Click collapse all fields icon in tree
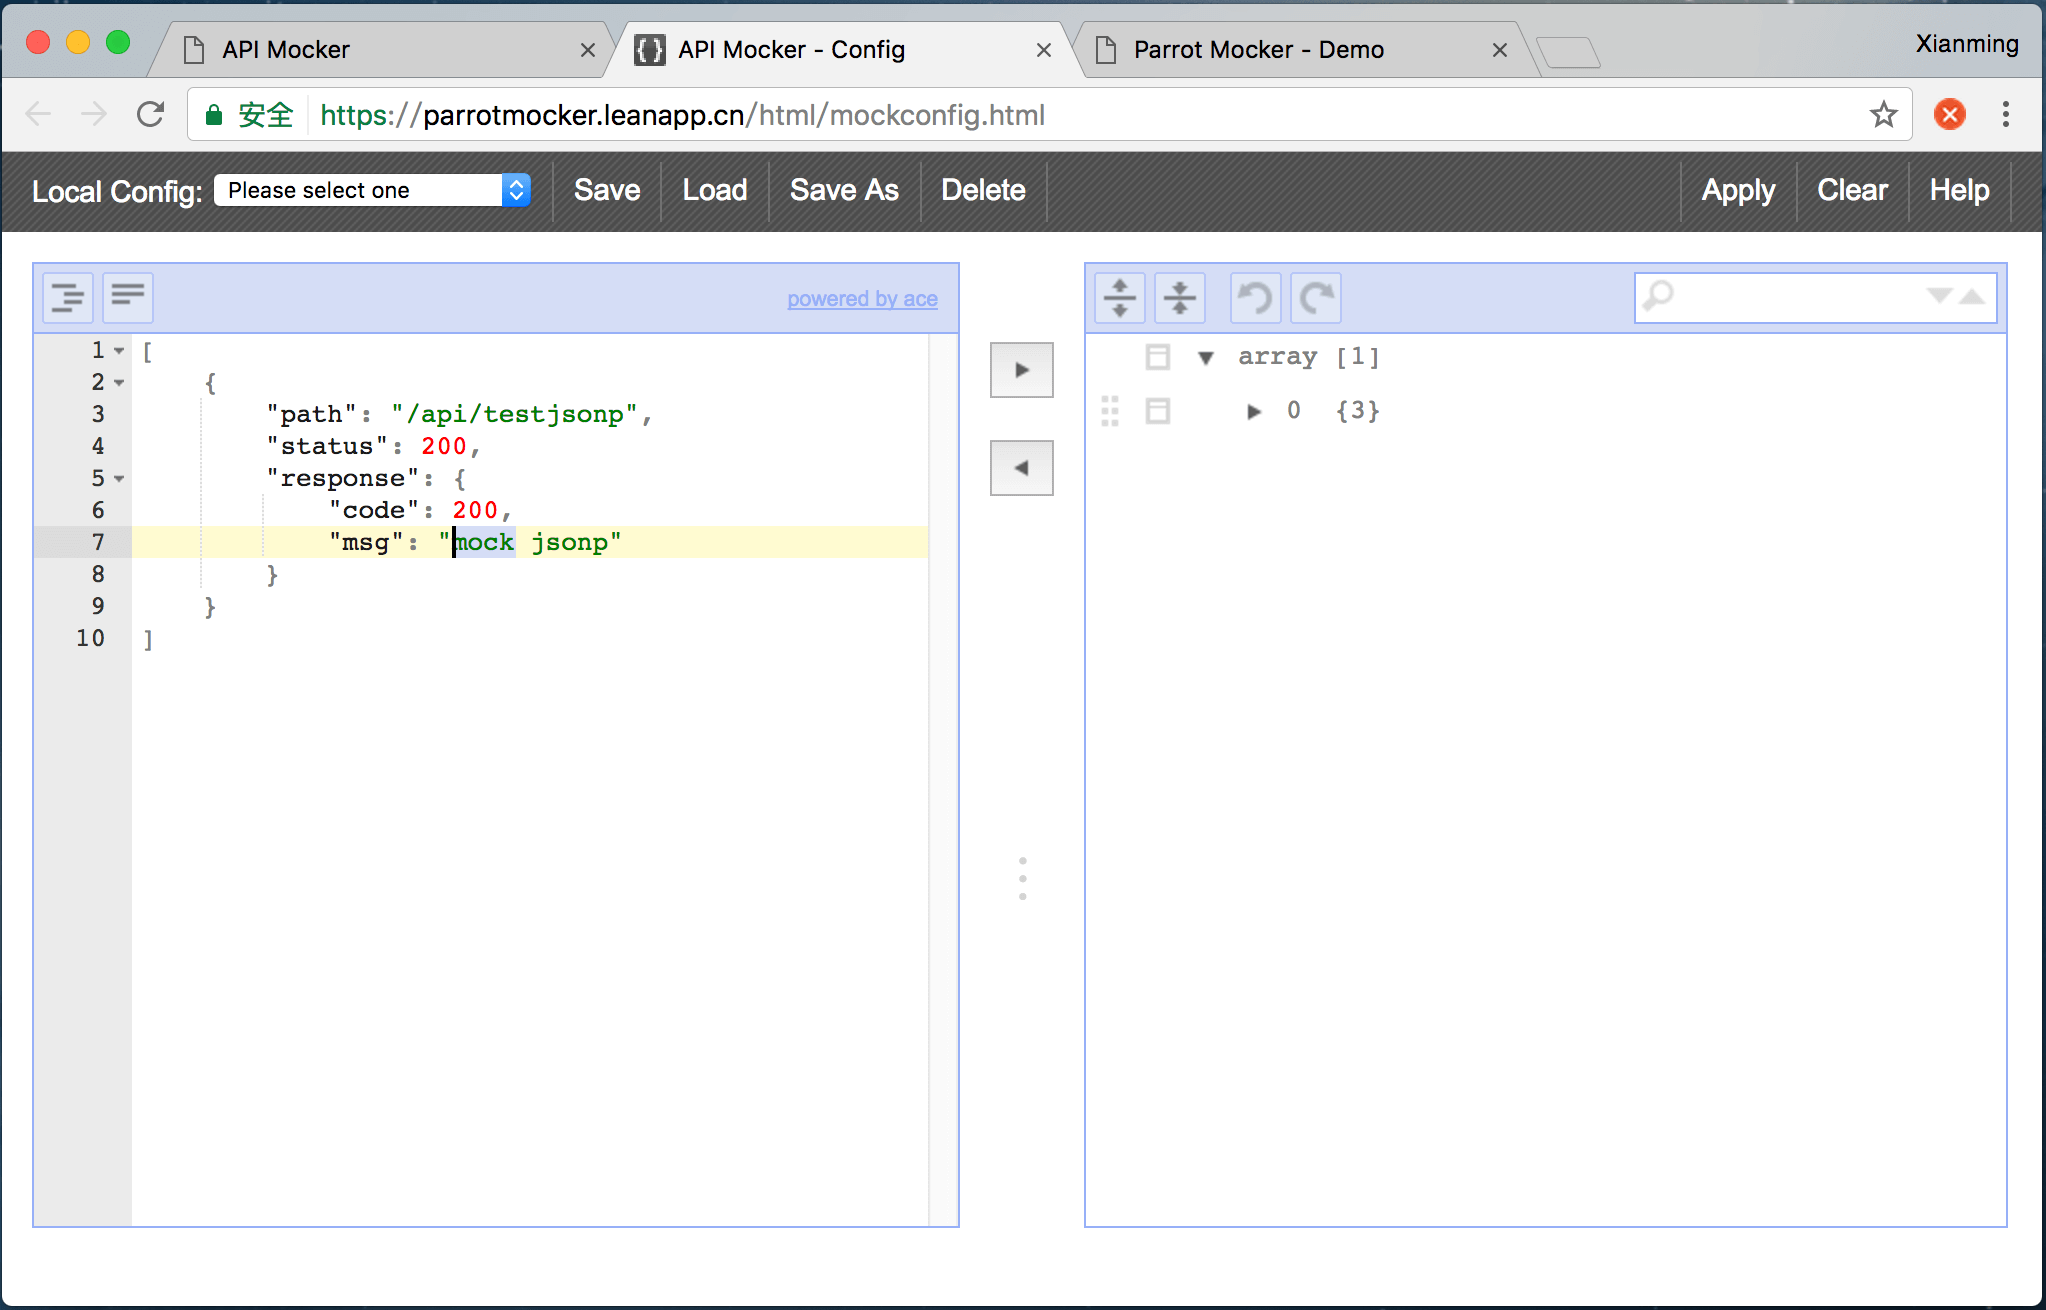Viewport: 2046px width, 1310px height. coord(1180,298)
